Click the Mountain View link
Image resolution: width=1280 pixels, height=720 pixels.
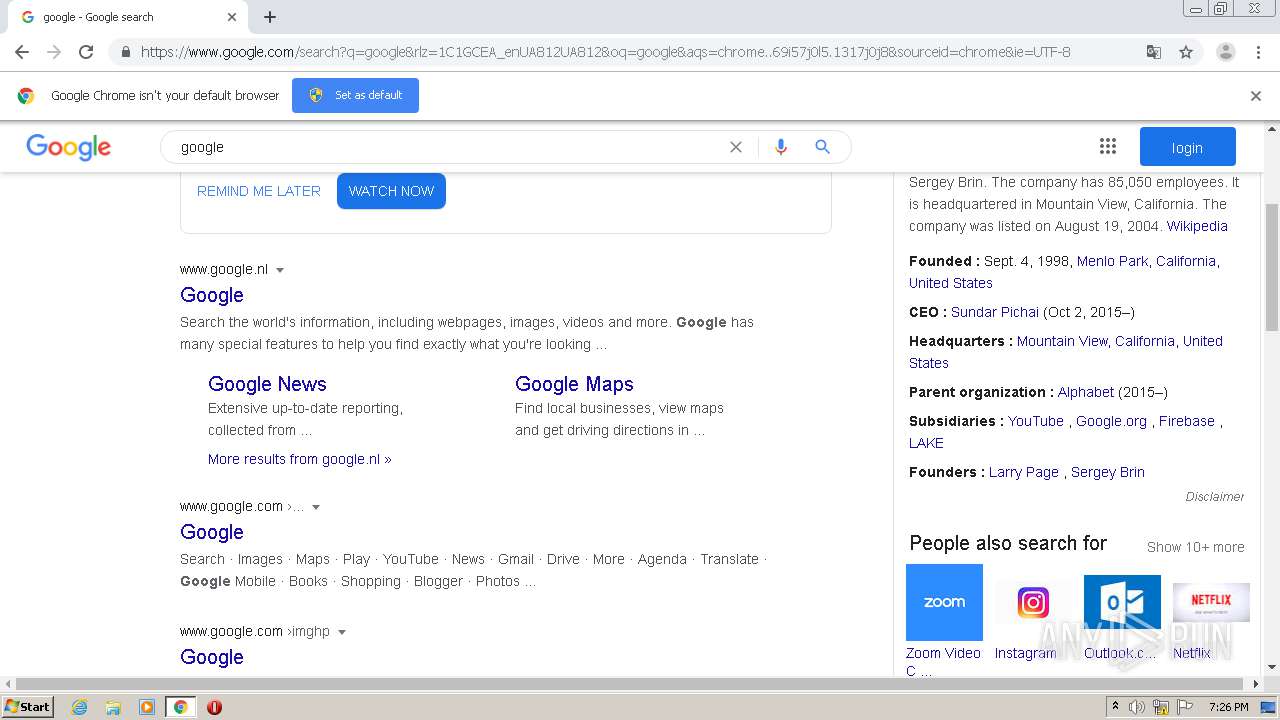pos(1062,341)
